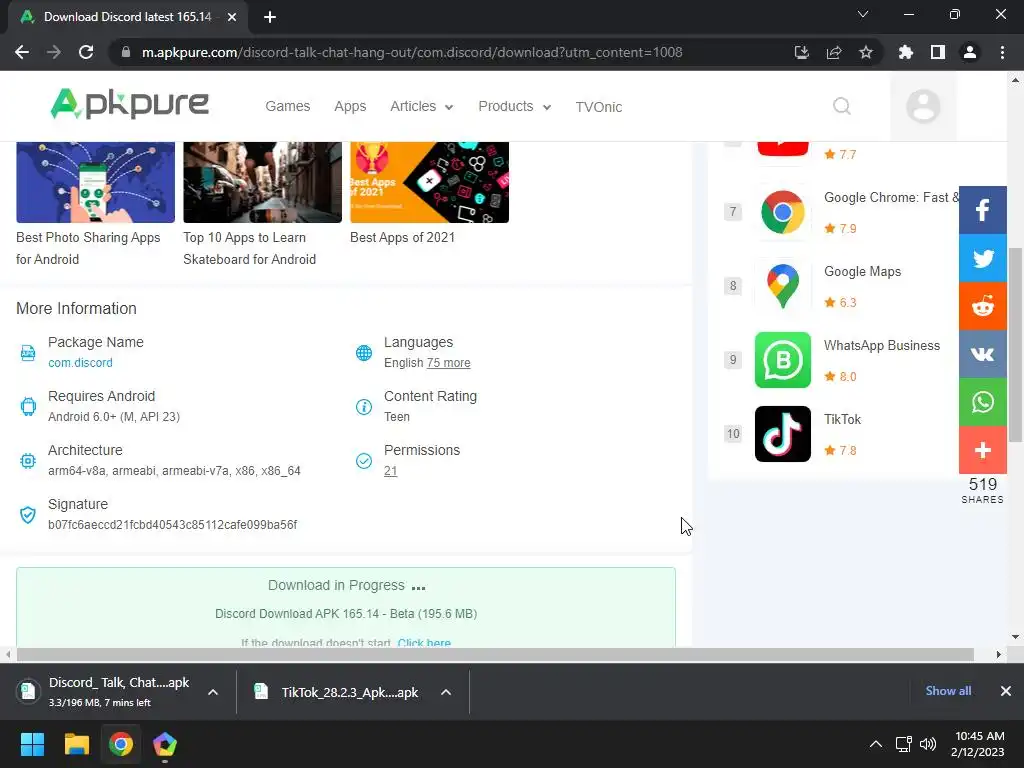Click the Signature hash value text

click(172, 525)
